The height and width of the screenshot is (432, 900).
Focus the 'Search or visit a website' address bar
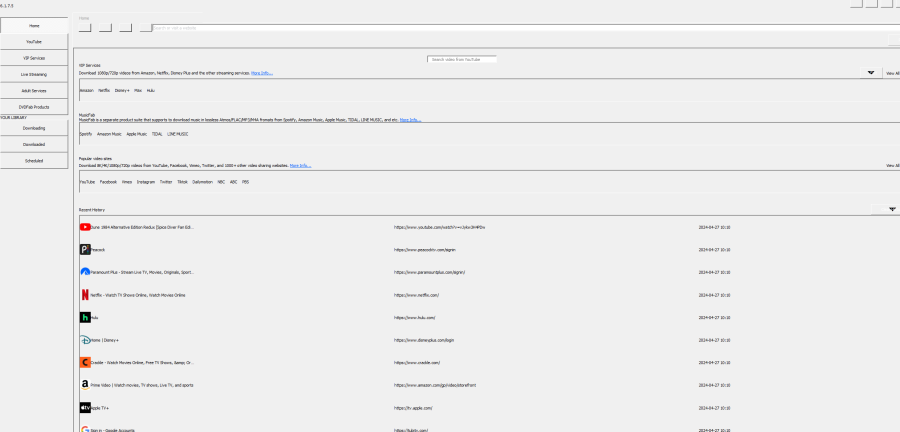click(525, 28)
